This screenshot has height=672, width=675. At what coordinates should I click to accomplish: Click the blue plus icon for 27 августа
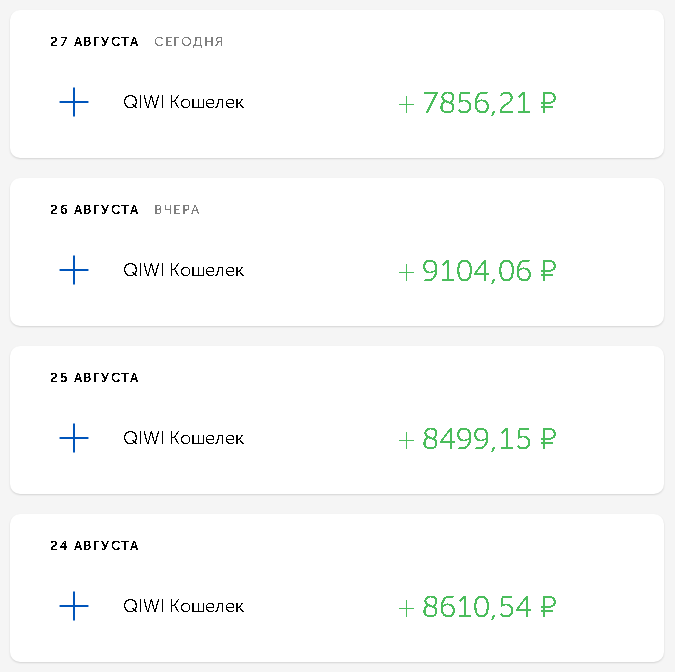74,102
